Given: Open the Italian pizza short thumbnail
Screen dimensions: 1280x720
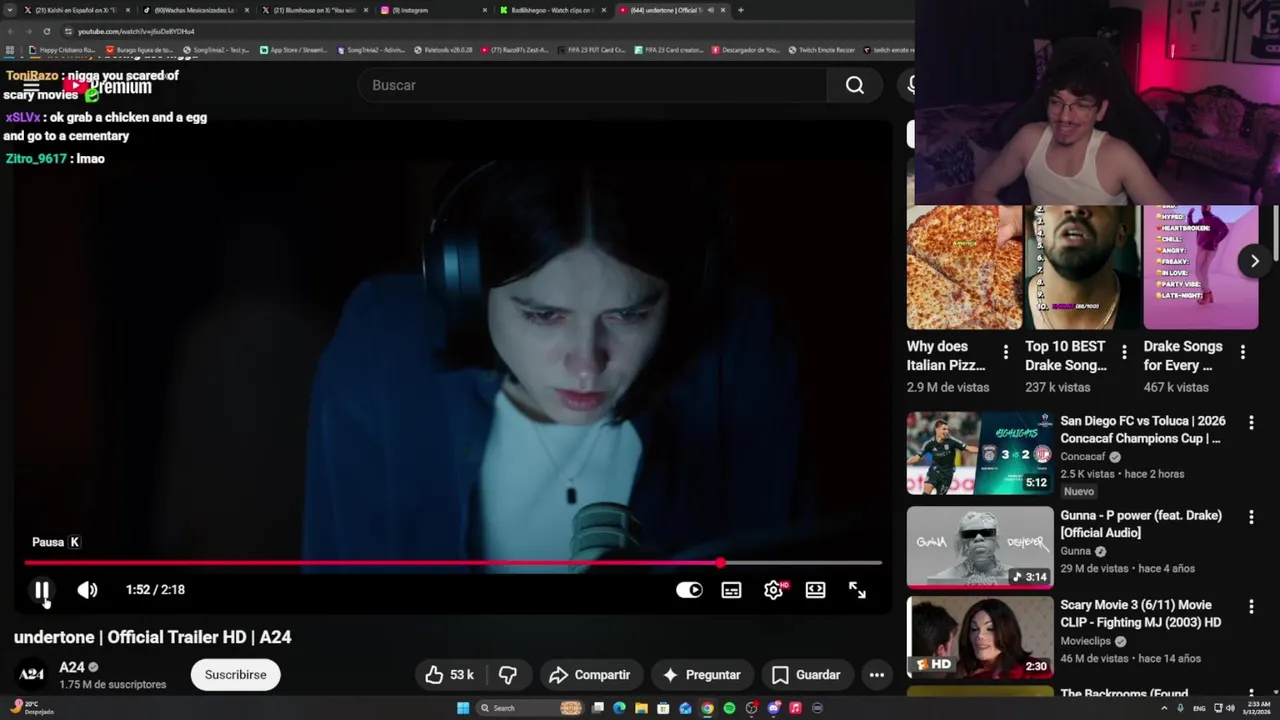Looking at the screenshot, I should click(x=964, y=267).
